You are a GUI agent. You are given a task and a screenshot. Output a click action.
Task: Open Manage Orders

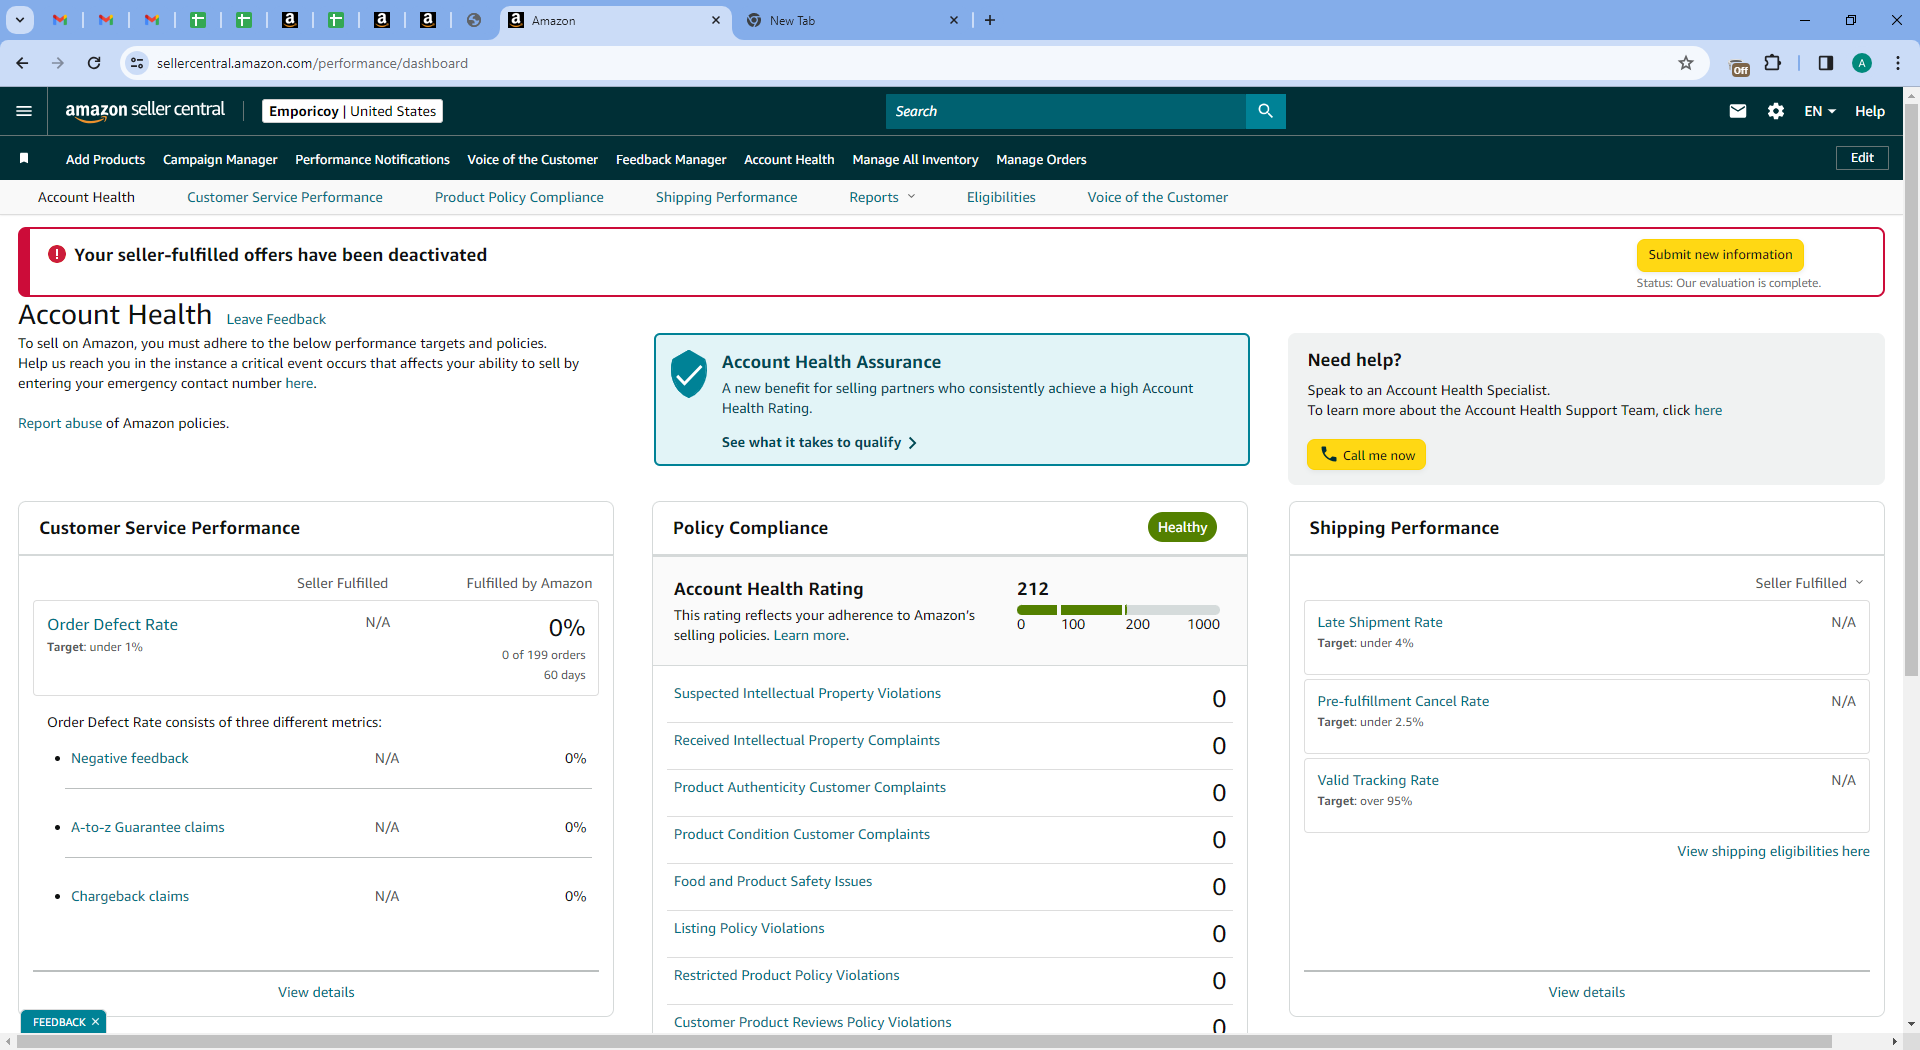click(x=1041, y=159)
